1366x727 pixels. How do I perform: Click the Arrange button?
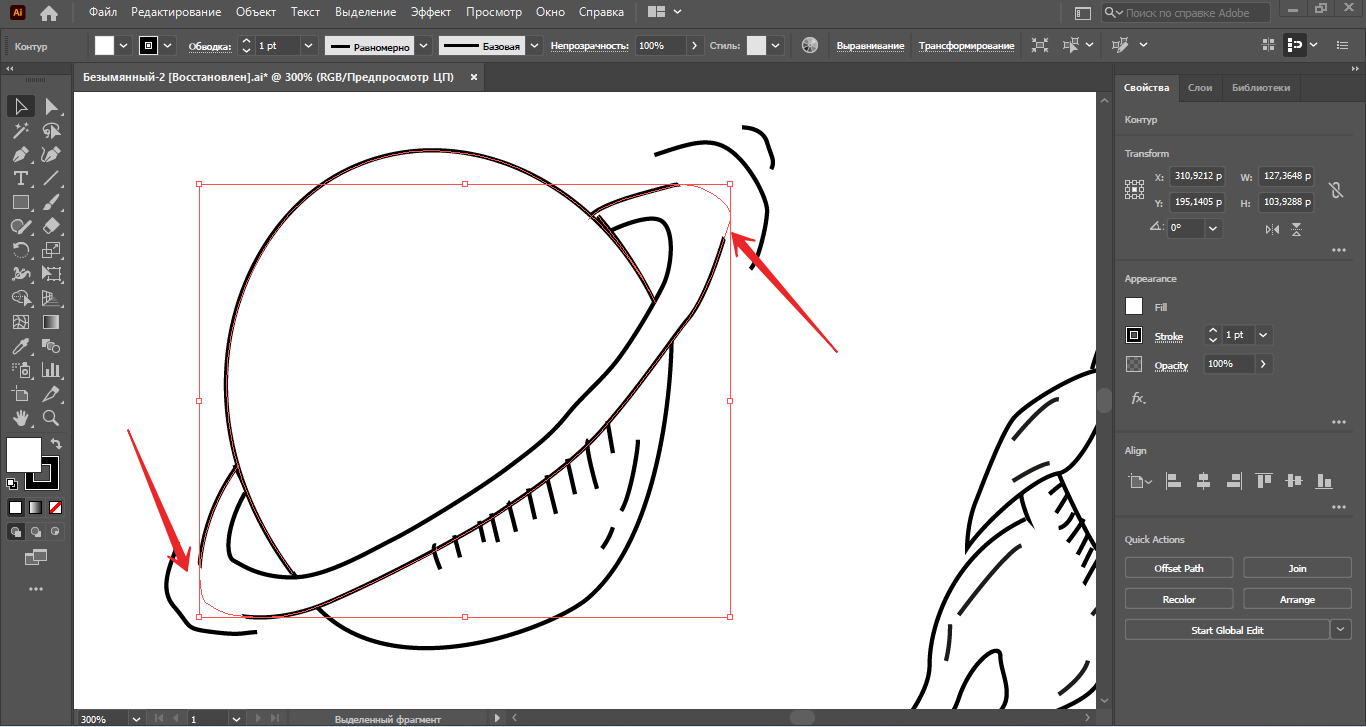click(1297, 599)
